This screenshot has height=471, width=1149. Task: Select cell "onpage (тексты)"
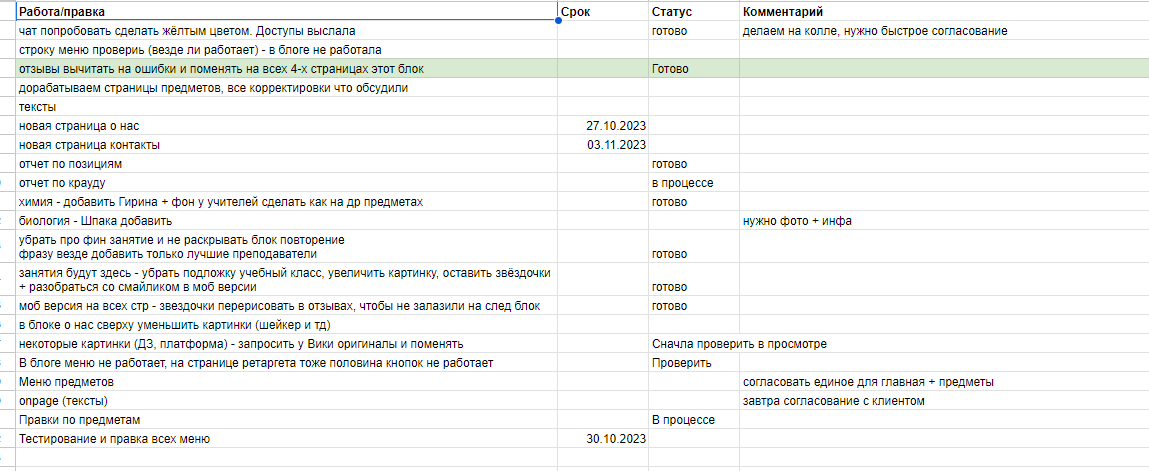click(x=287, y=401)
